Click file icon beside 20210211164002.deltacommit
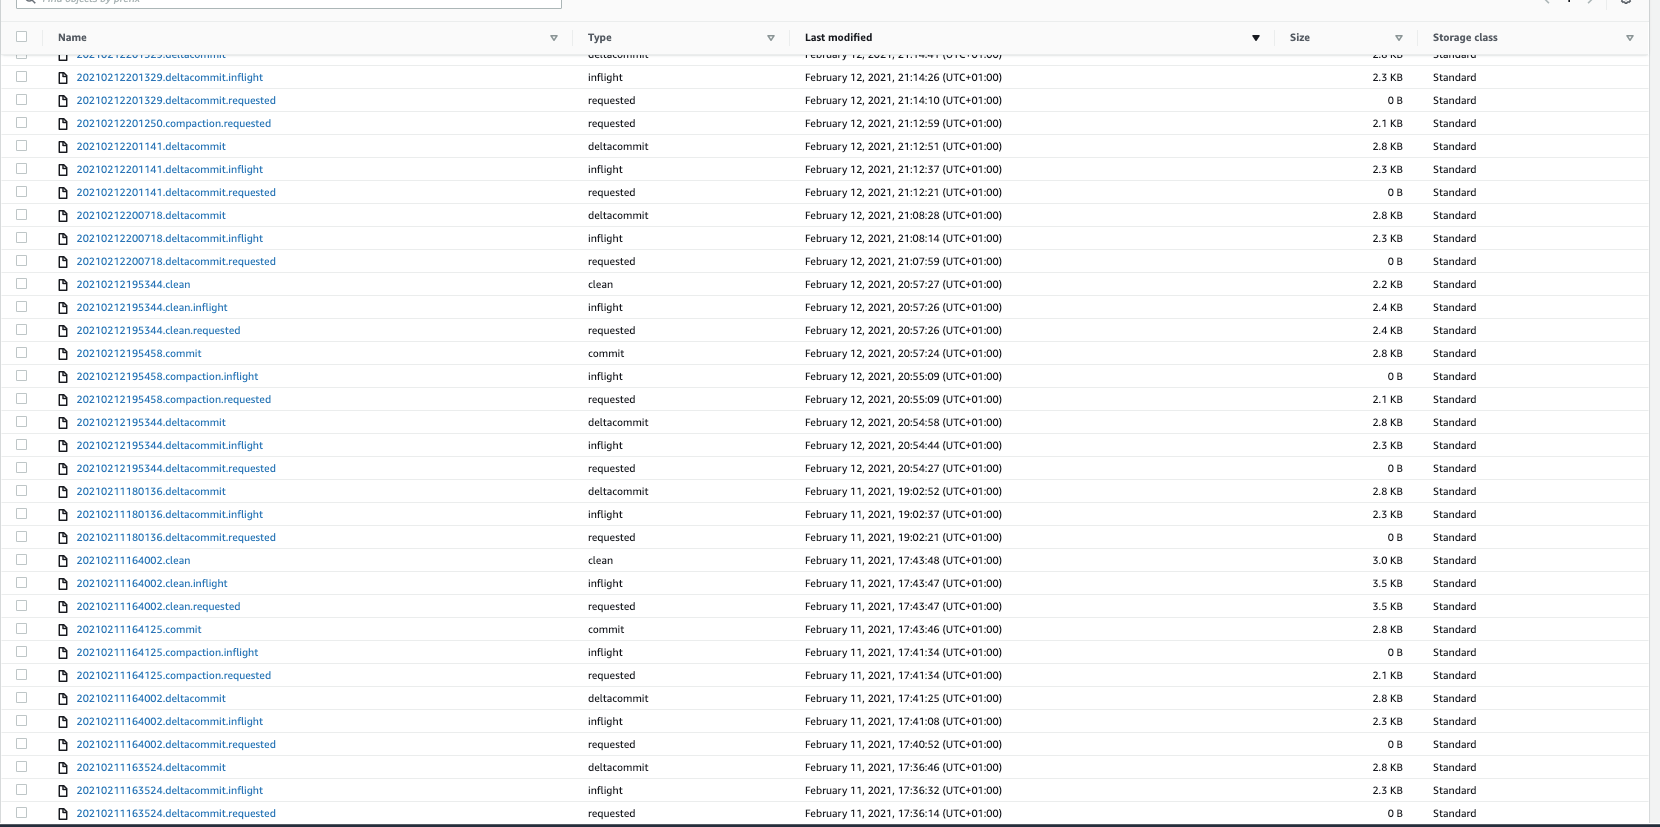This screenshot has height=827, width=1660. tap(63, 699)
